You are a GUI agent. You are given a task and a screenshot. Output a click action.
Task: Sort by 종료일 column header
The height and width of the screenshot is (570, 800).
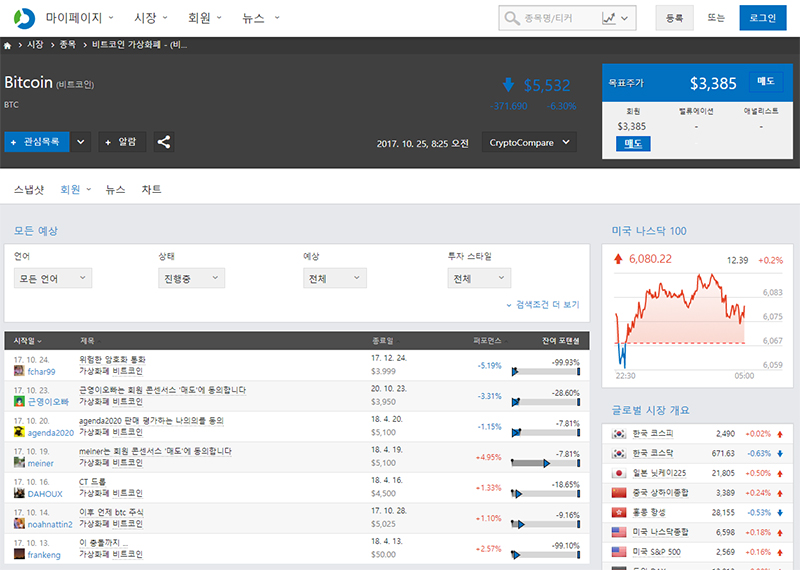386,341
